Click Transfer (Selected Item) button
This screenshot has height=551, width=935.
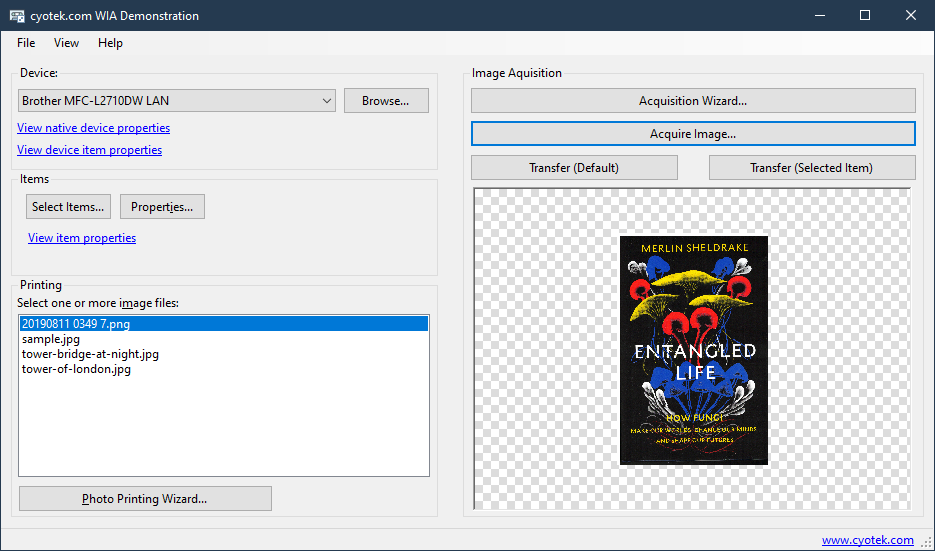[812, 168]
